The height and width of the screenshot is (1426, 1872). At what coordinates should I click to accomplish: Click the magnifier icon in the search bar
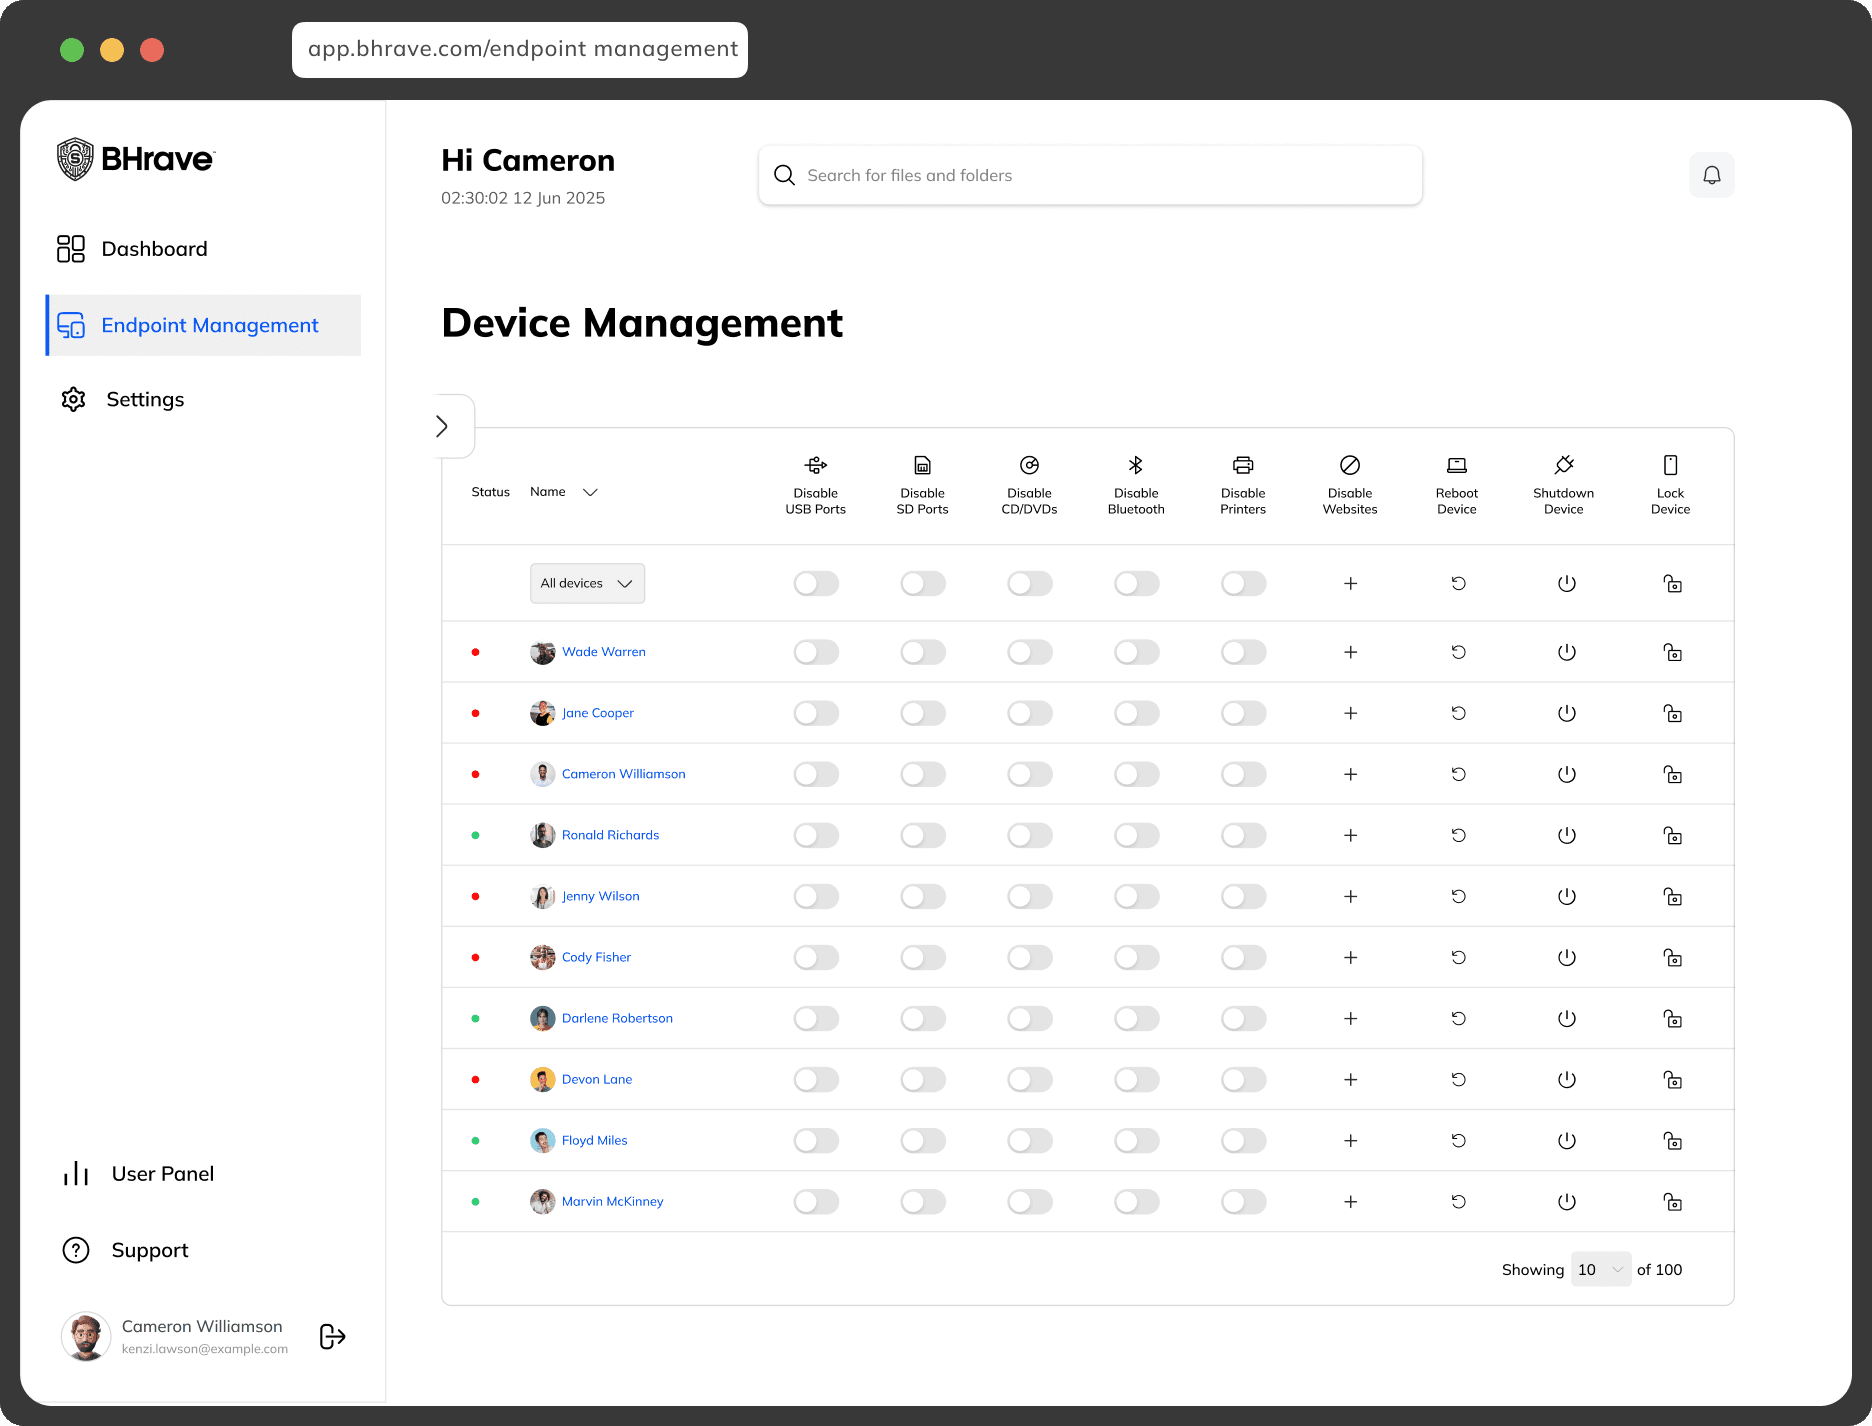click(x=785, y=175)
